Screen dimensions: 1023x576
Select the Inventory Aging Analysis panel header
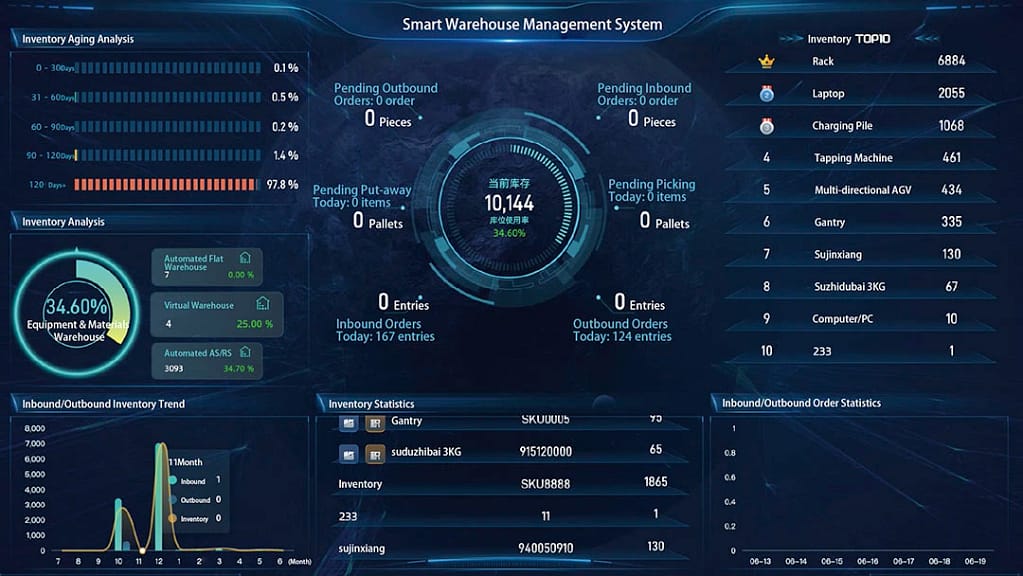(78, 39)
